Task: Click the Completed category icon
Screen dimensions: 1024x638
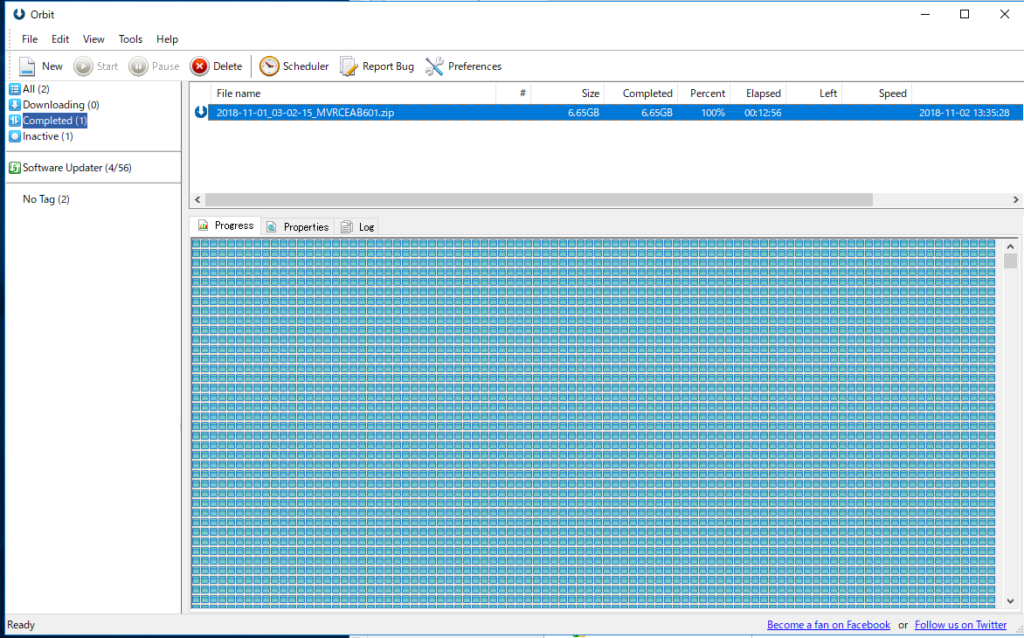Action: click(14, 120)
